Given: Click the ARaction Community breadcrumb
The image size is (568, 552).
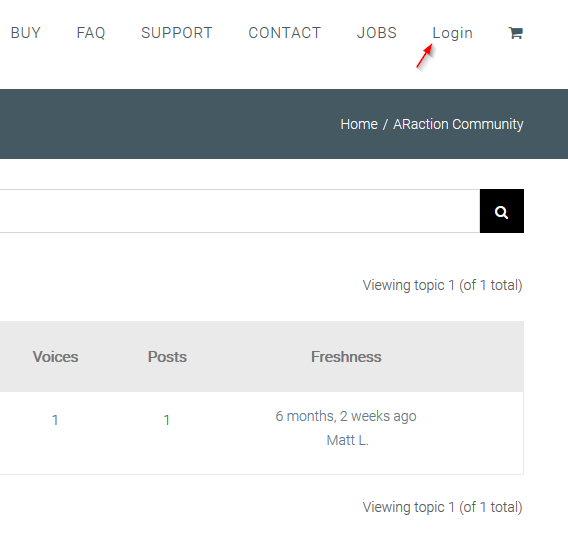Looking at the screenshot, I should (458, 124).
